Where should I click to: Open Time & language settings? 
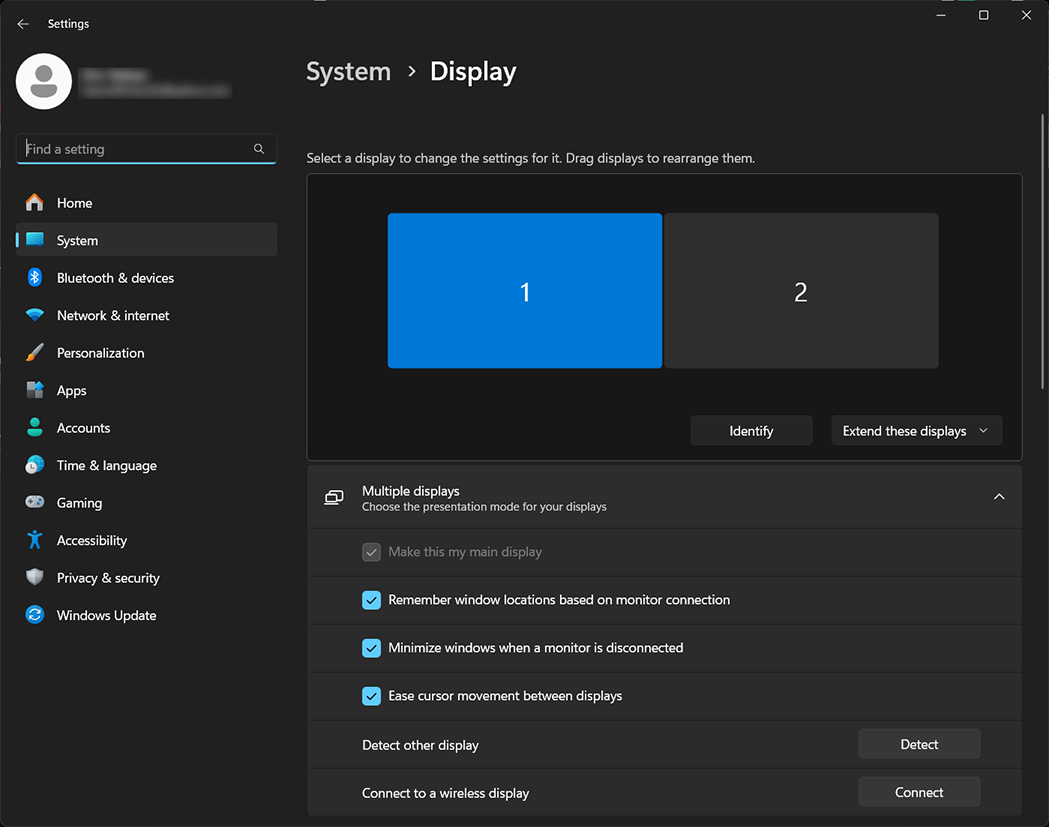click(x=106, y=466)
